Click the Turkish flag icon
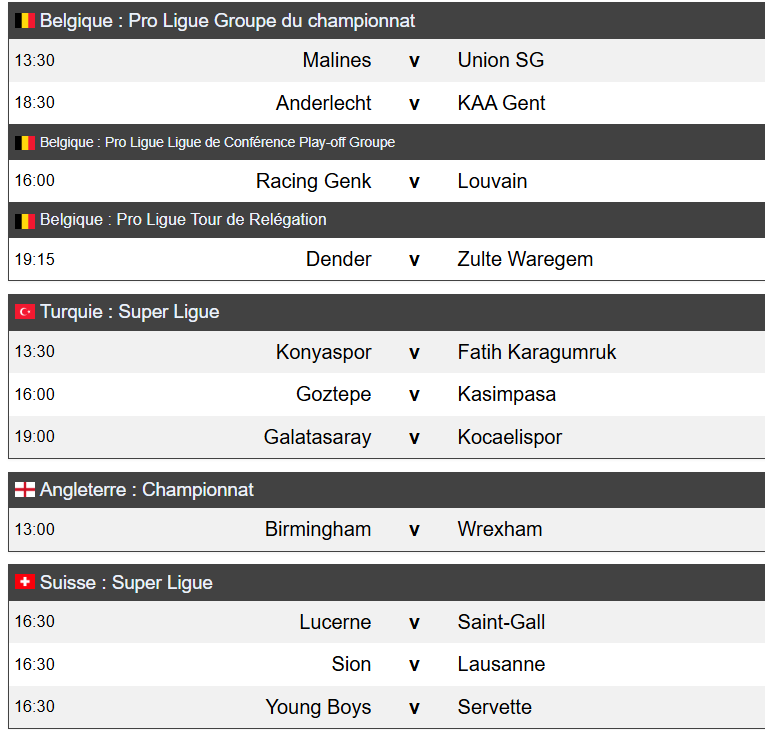 click(x=25, y=312)
